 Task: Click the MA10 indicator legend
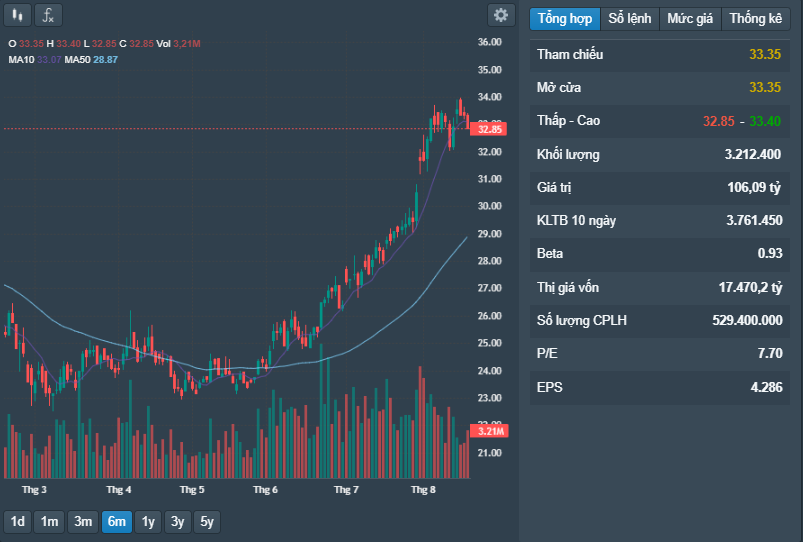(35, 59)
